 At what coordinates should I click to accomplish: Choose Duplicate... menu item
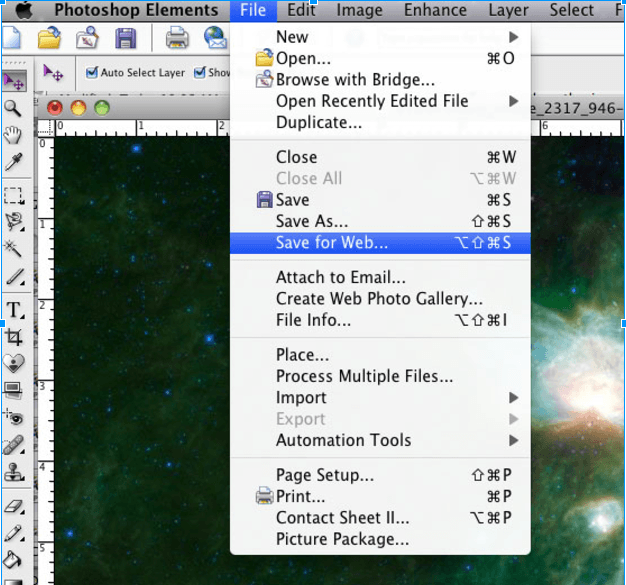point(380,122)
